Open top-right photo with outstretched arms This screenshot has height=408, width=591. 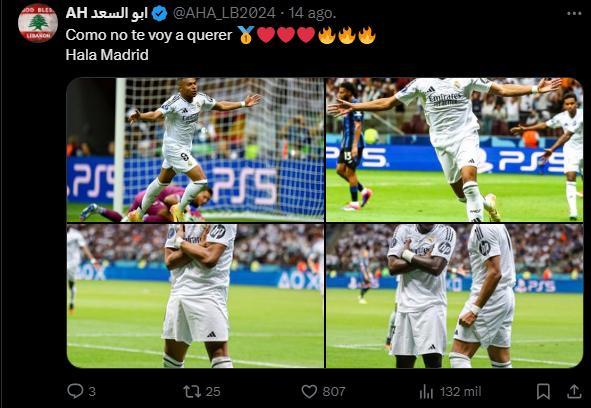click(x=455, y=150)
